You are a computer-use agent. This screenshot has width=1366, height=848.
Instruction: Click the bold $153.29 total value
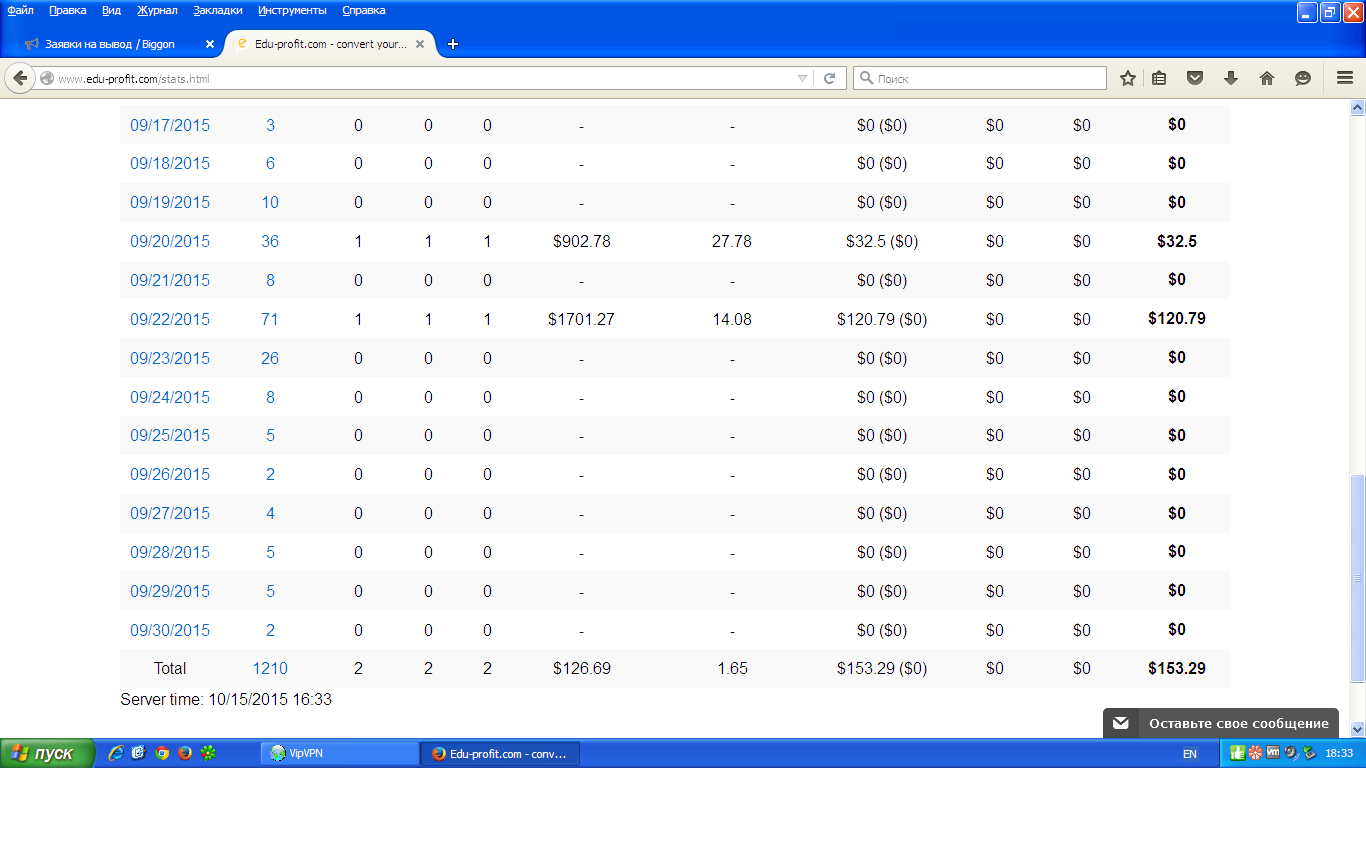coord(1177,668)
